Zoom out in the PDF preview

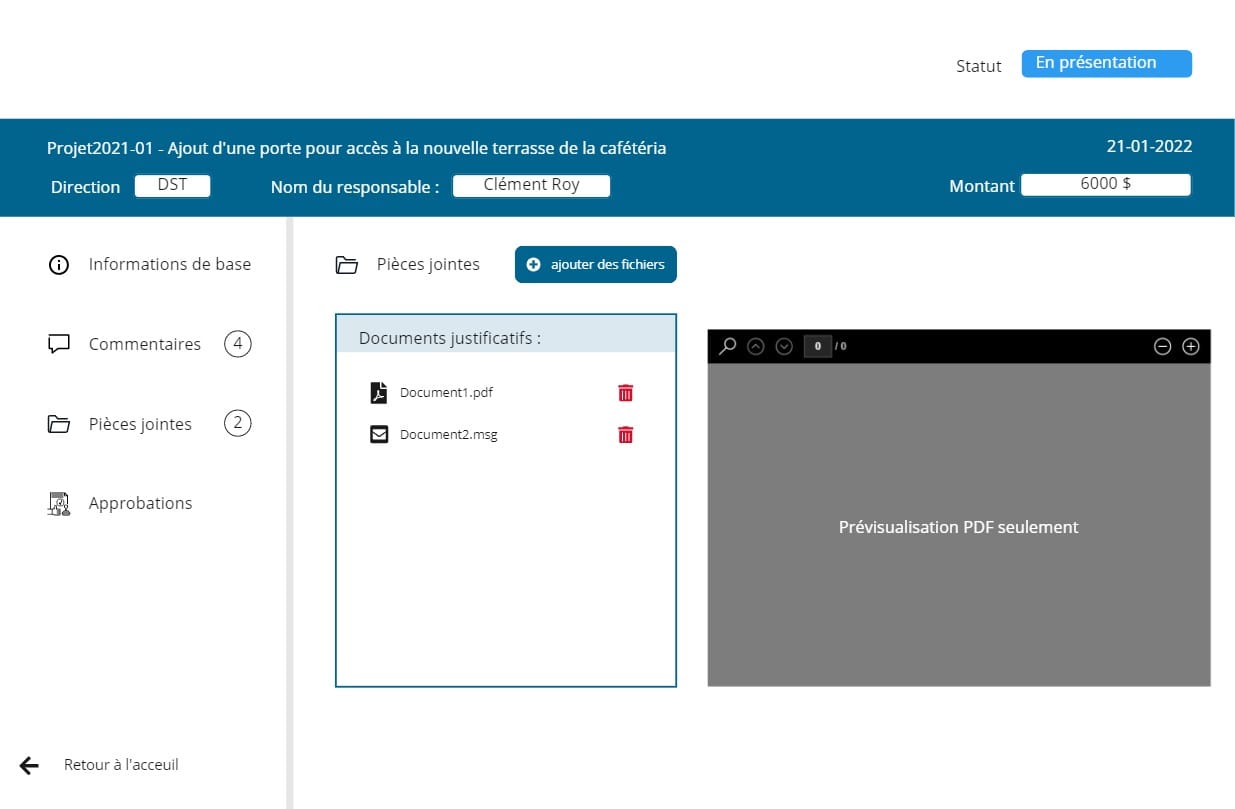coord(1162,346)
